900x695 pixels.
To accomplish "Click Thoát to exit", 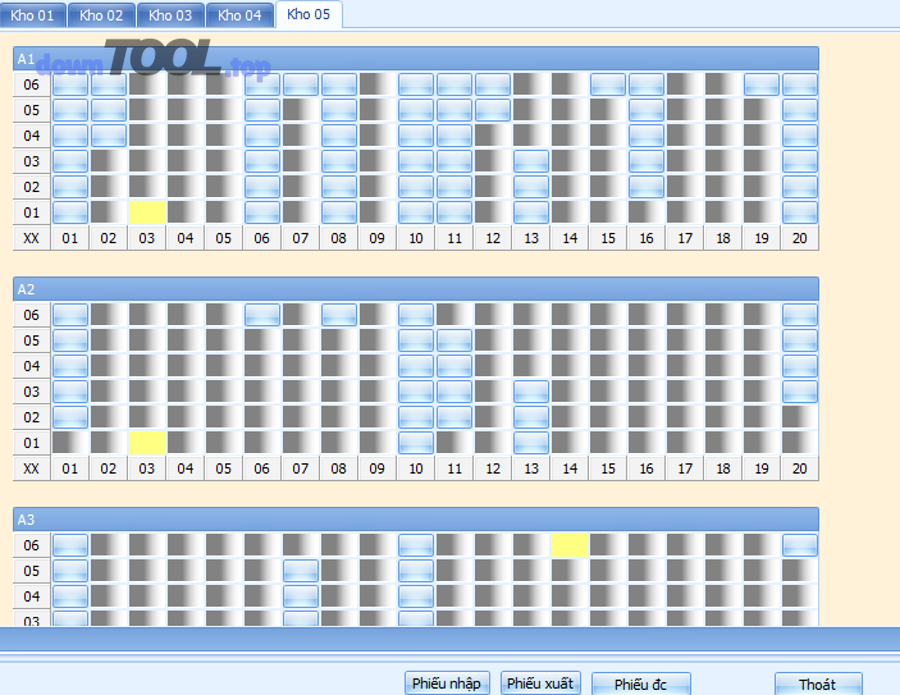I will coord(817,684).
